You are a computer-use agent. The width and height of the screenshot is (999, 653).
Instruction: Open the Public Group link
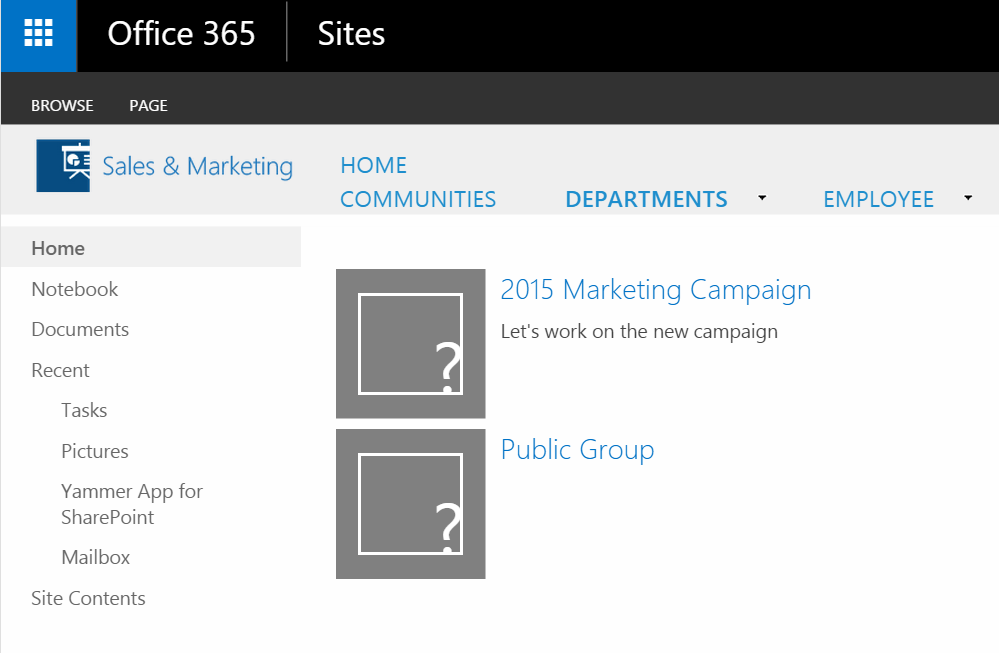[x=577, y=450]
